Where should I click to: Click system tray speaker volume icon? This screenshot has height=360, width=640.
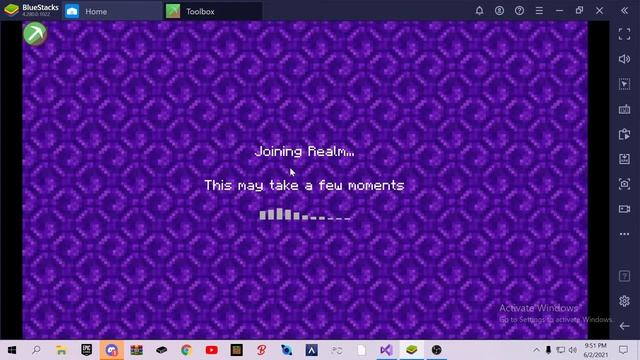click(573, 350)
